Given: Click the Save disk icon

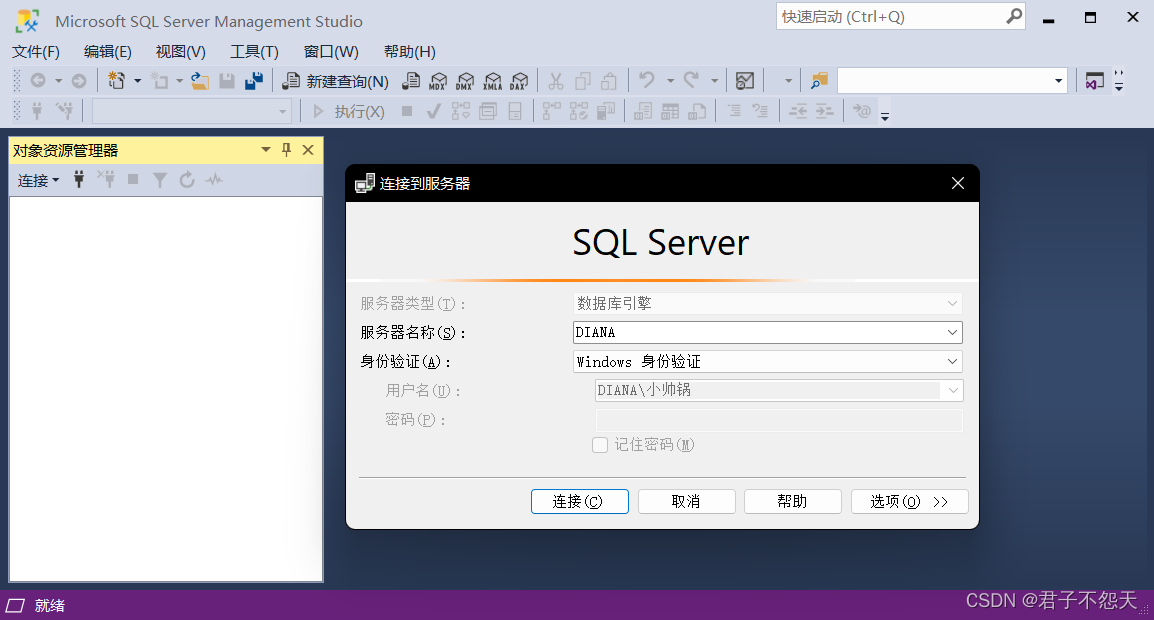Looking at the screenshot, I should point(227,80).
